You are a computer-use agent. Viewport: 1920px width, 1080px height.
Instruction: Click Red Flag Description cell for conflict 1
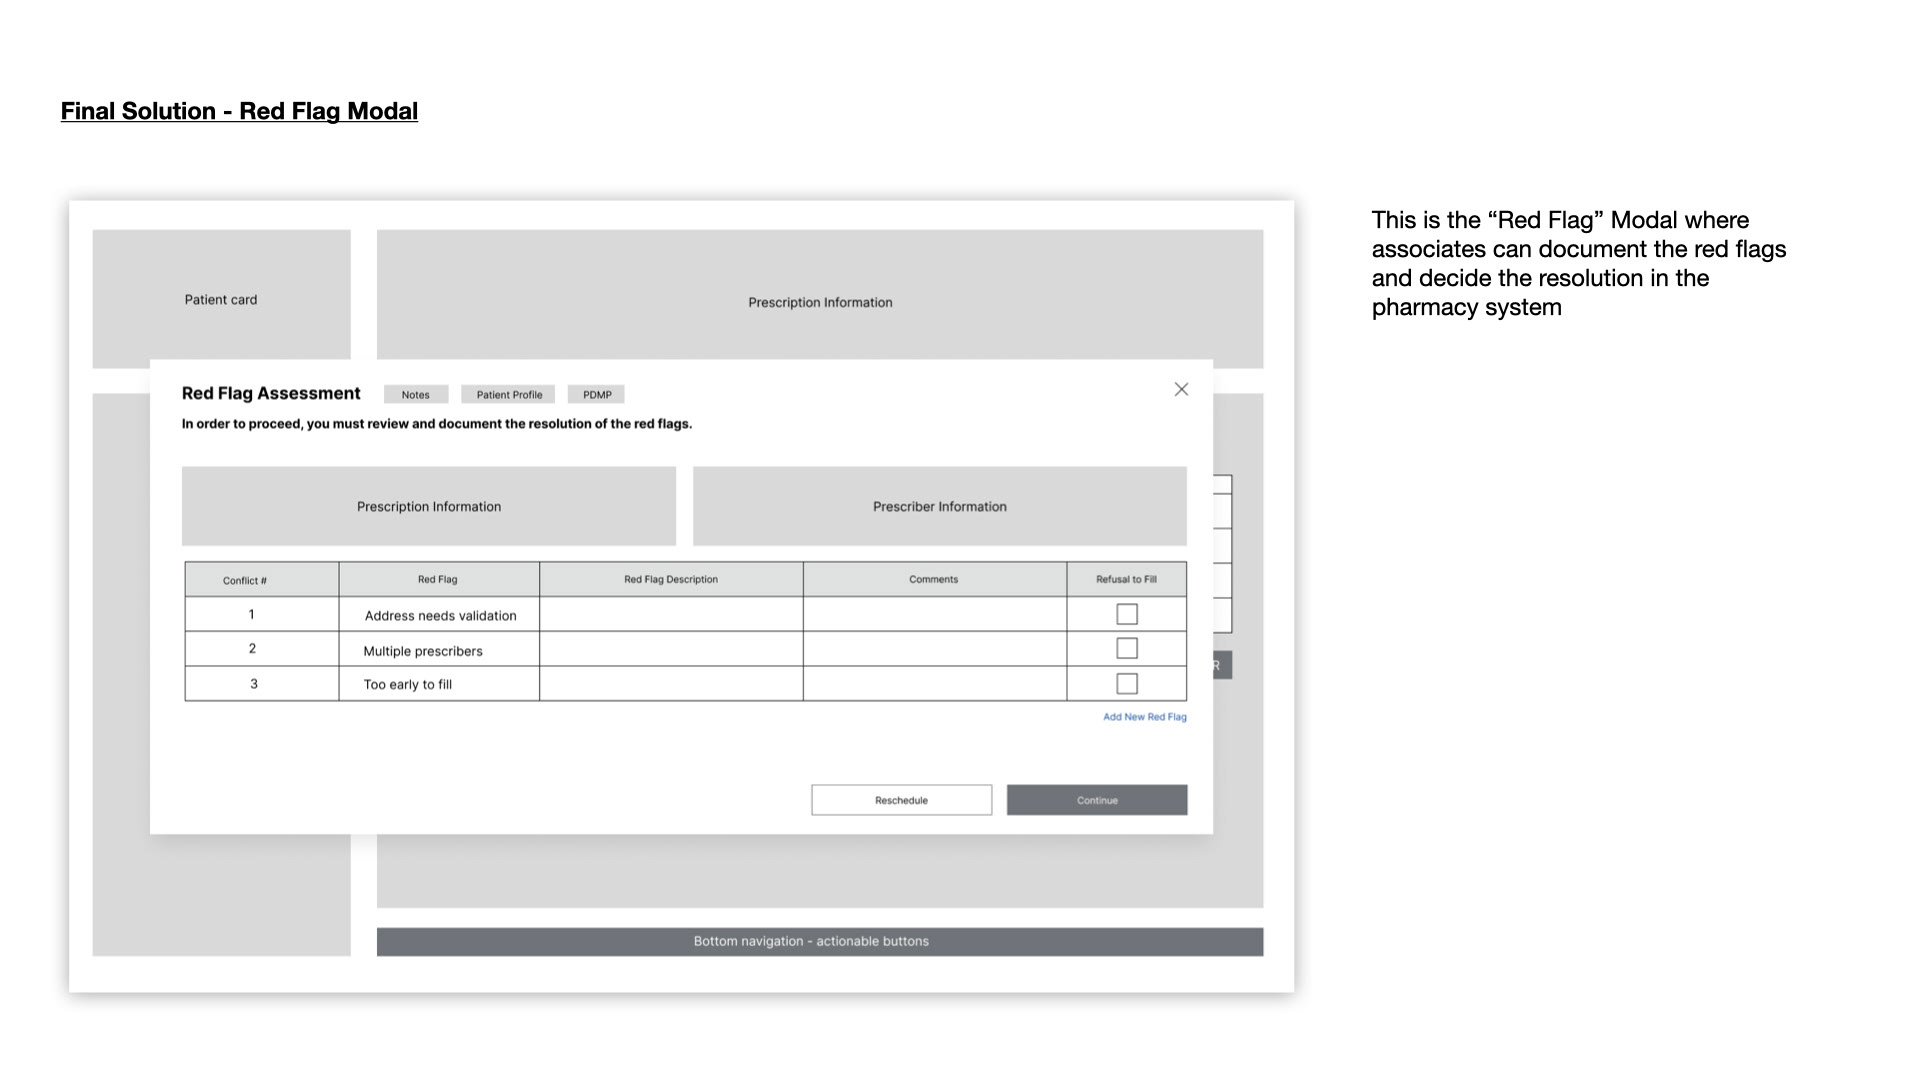pos(671,614)
